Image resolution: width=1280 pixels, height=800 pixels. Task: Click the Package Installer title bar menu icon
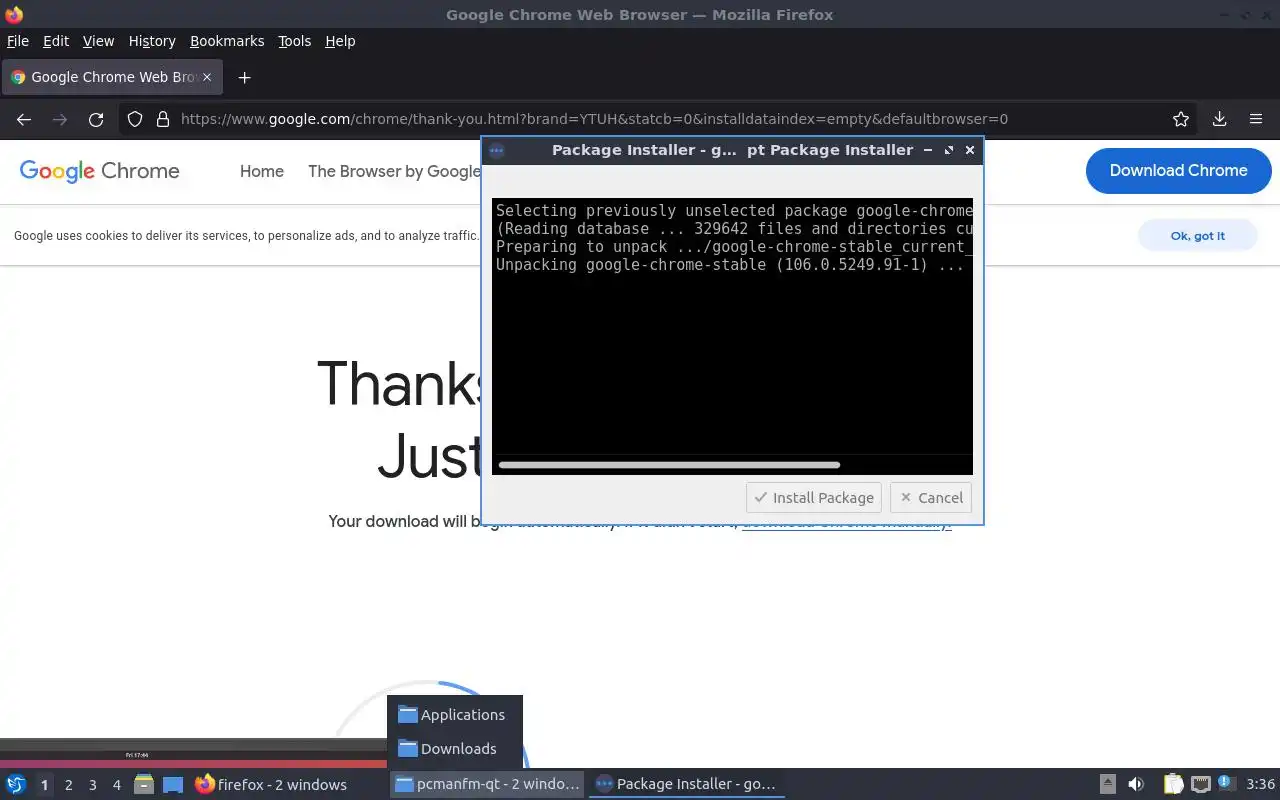coord(496,150)
